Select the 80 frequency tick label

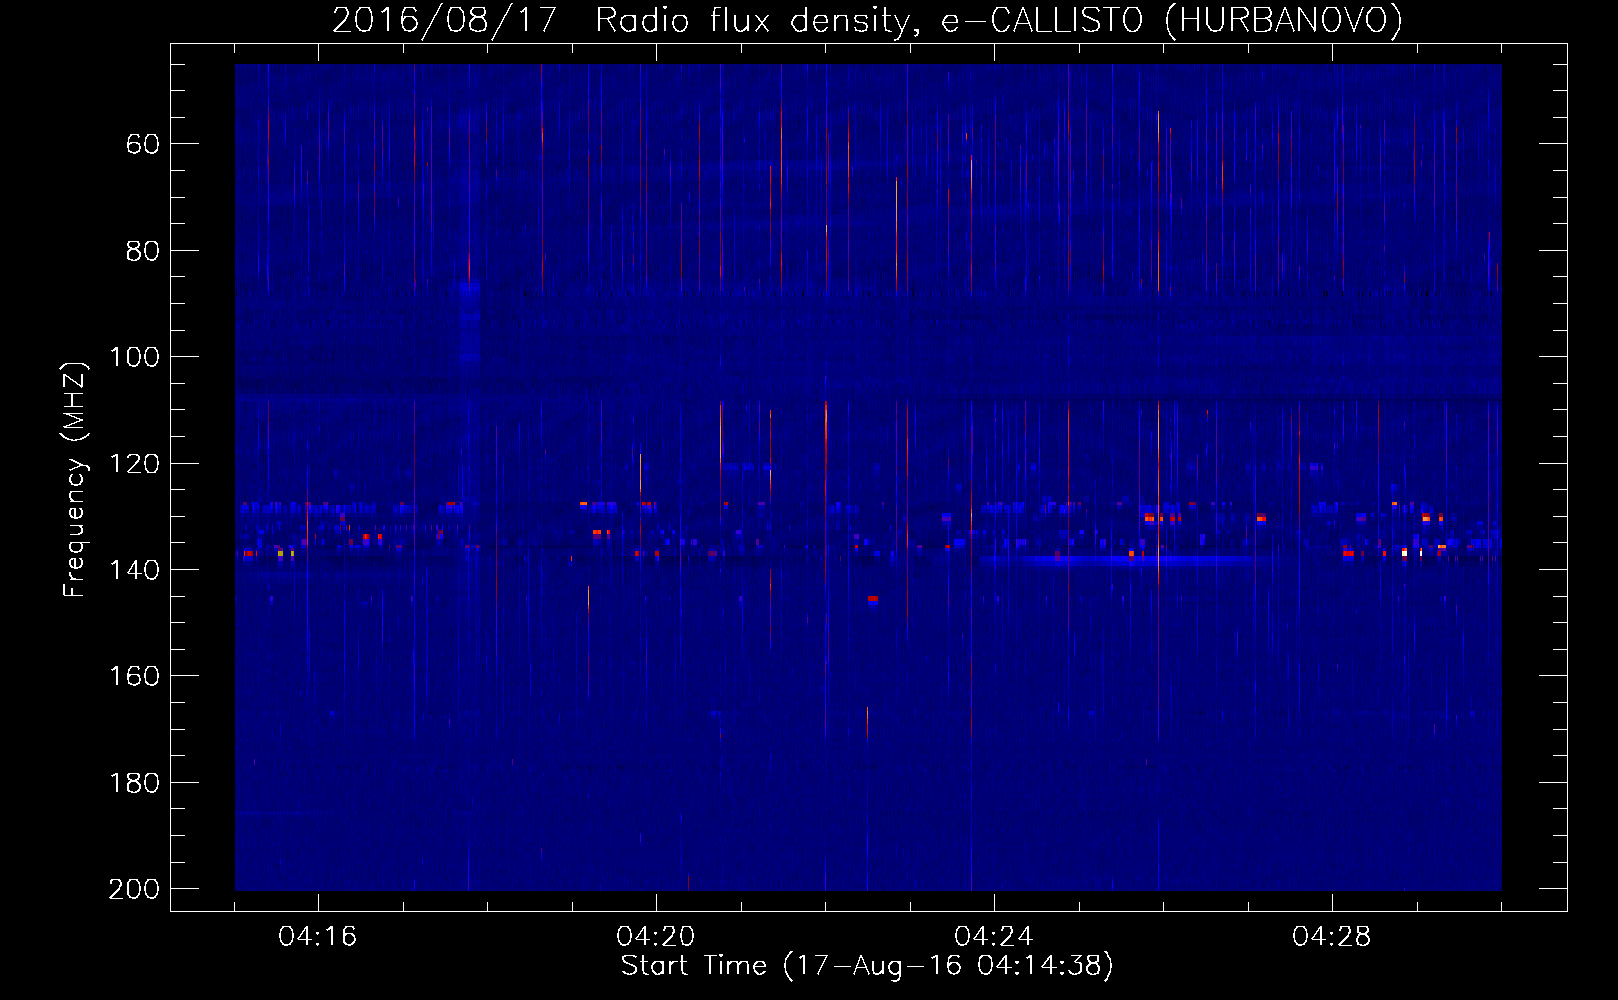pos(143,251)
